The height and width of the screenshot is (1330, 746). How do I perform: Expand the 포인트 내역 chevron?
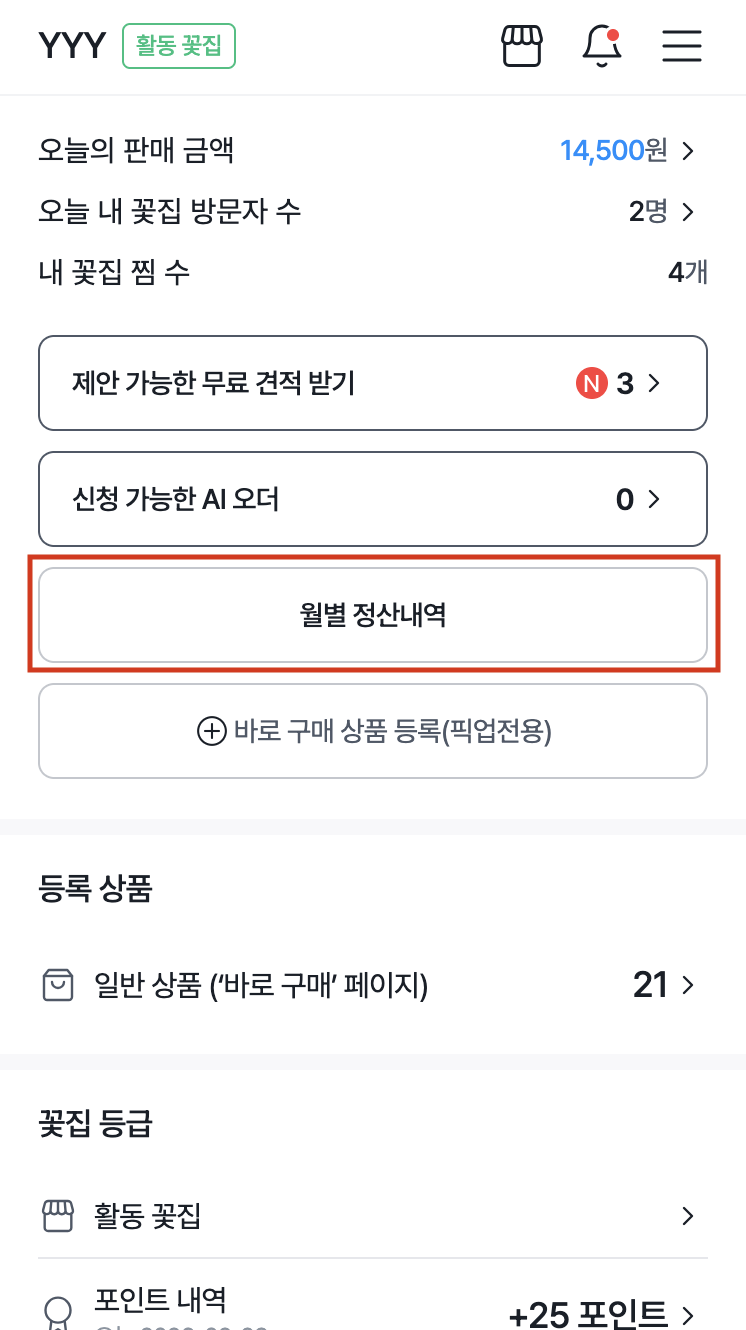(x=687, y=1316)
